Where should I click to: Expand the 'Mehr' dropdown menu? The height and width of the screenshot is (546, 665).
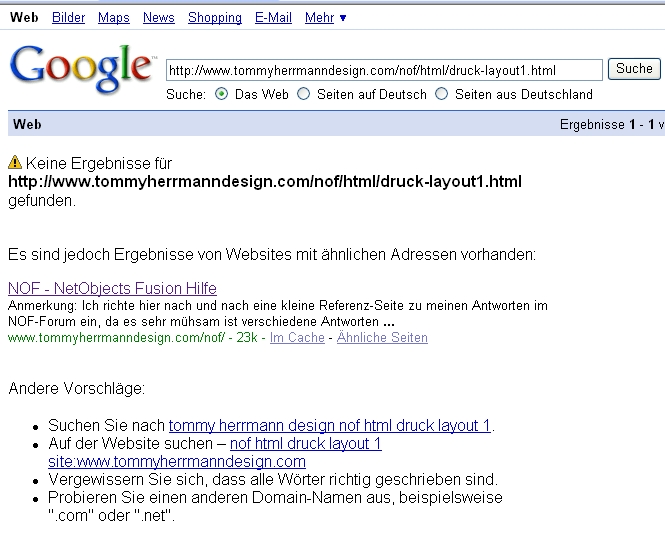(326, 17)
